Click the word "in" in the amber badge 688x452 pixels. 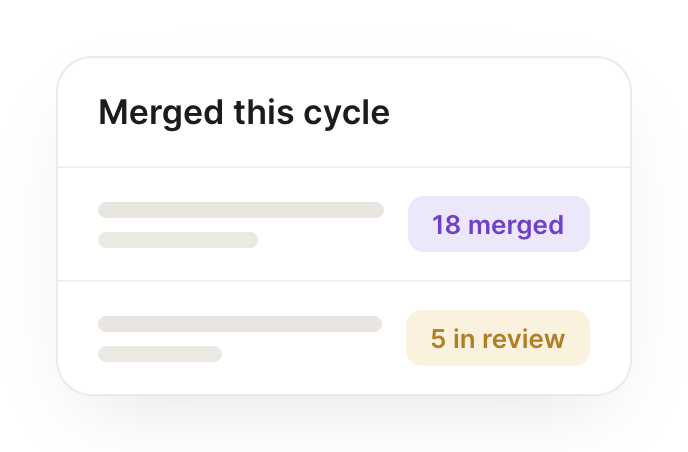tap(464, 339)
